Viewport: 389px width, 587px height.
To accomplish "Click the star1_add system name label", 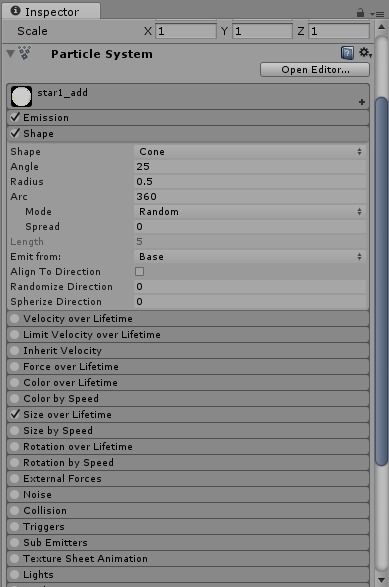I will 62,92.
